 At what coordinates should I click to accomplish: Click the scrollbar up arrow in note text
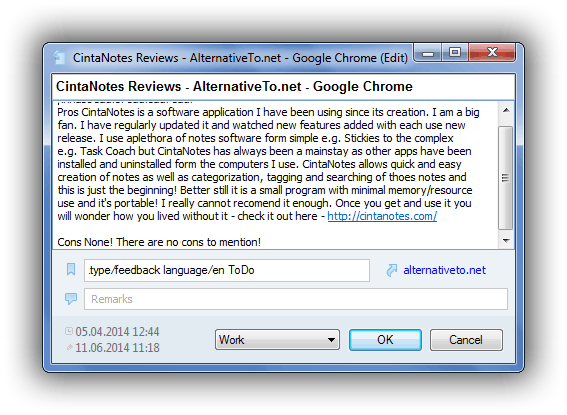(x=506, y=110)
